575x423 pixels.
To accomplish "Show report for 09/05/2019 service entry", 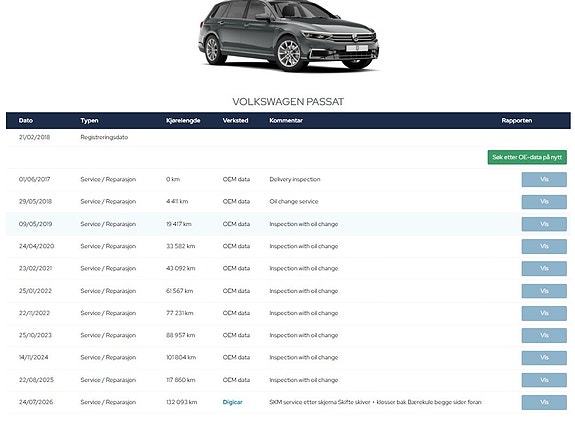I will point(544,224).
